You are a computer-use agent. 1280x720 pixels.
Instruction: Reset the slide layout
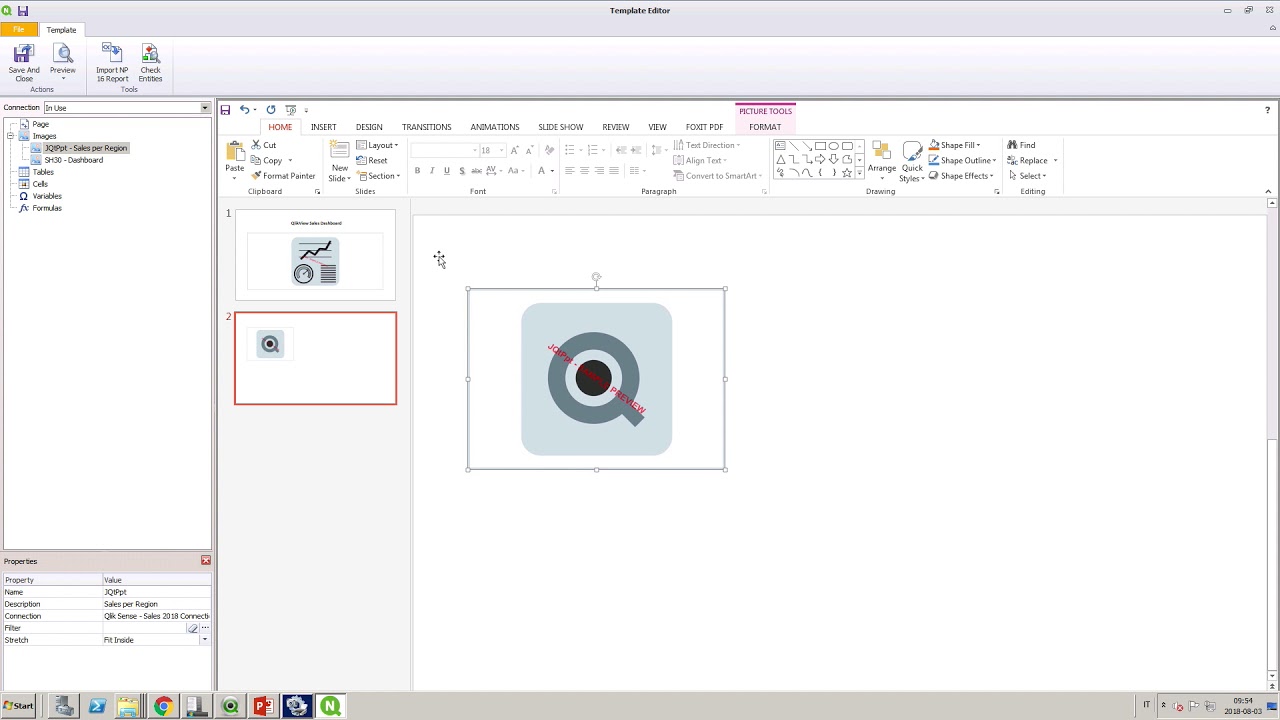tap(372, 160)
